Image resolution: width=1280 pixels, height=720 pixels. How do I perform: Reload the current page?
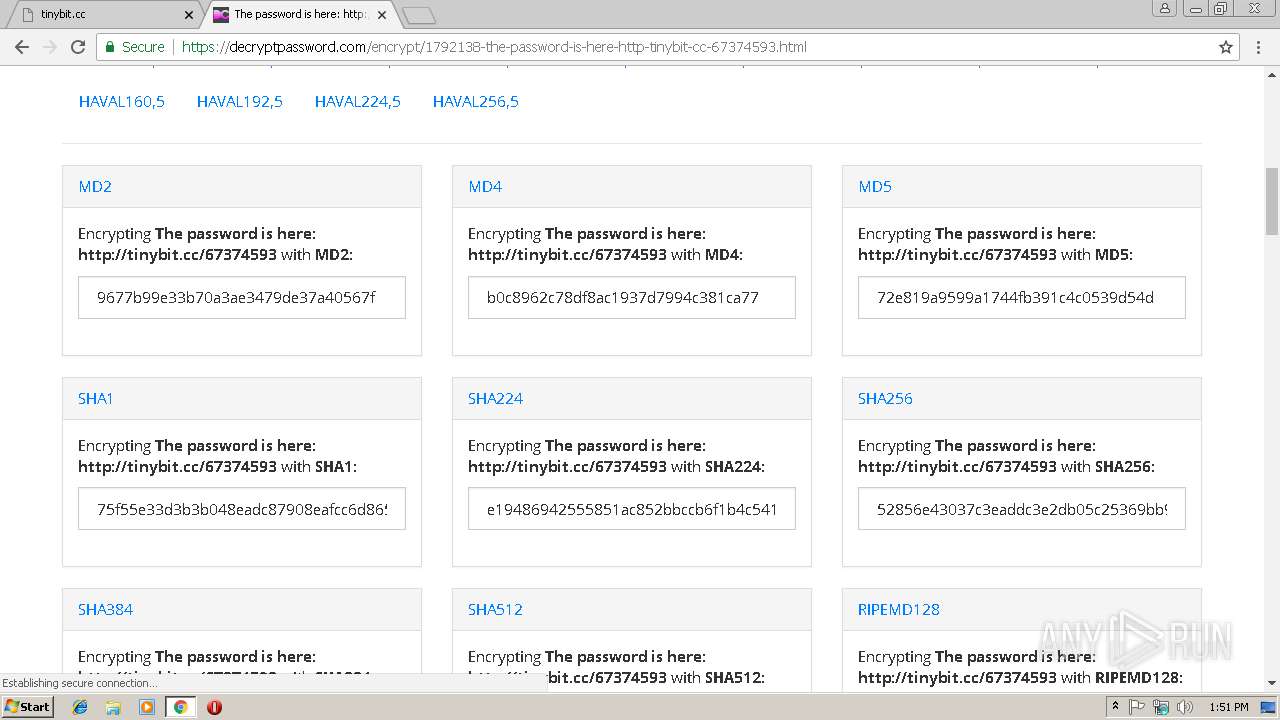point(78,47)
